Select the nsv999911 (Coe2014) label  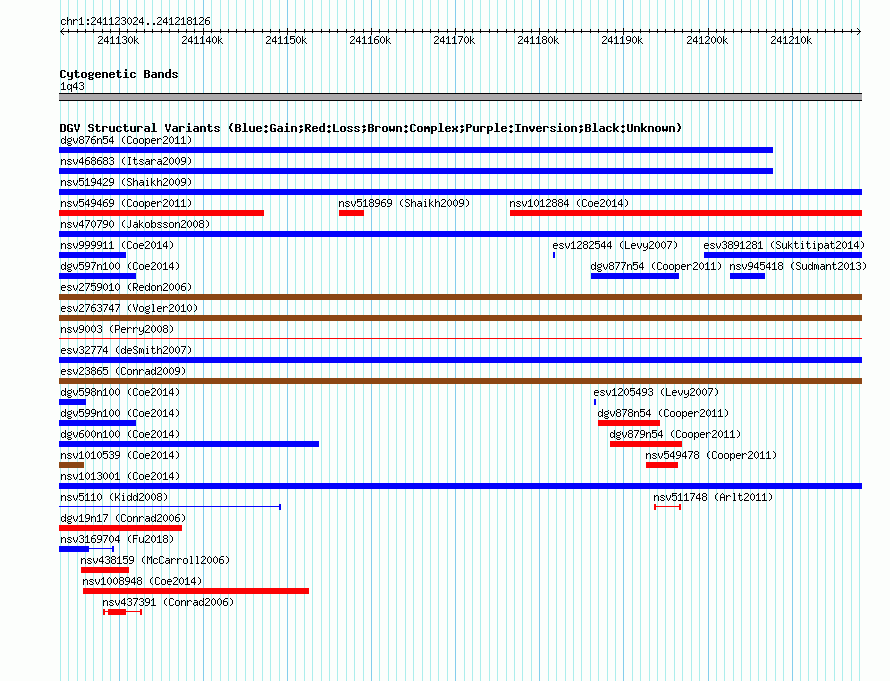117,245
